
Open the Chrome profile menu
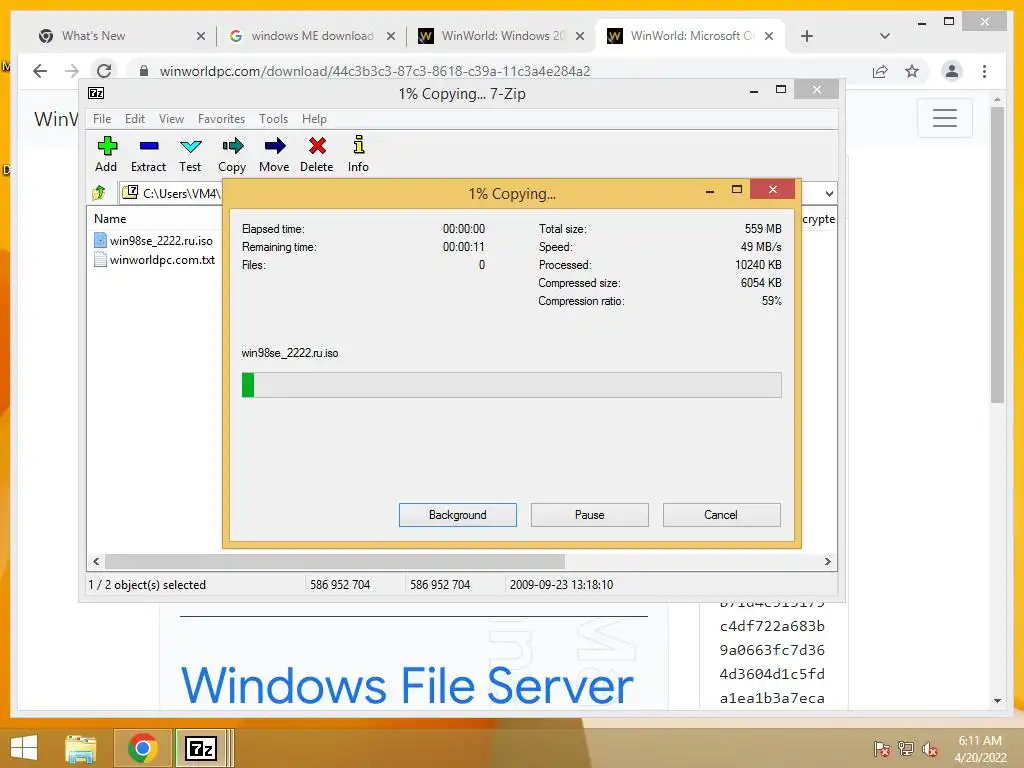click(x=952, y=71)
